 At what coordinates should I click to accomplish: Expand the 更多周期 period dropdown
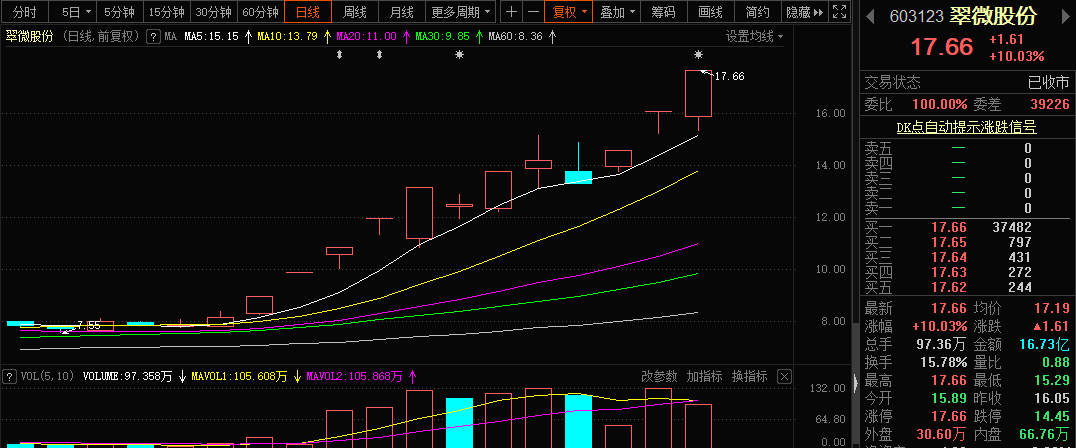(462, 12)
